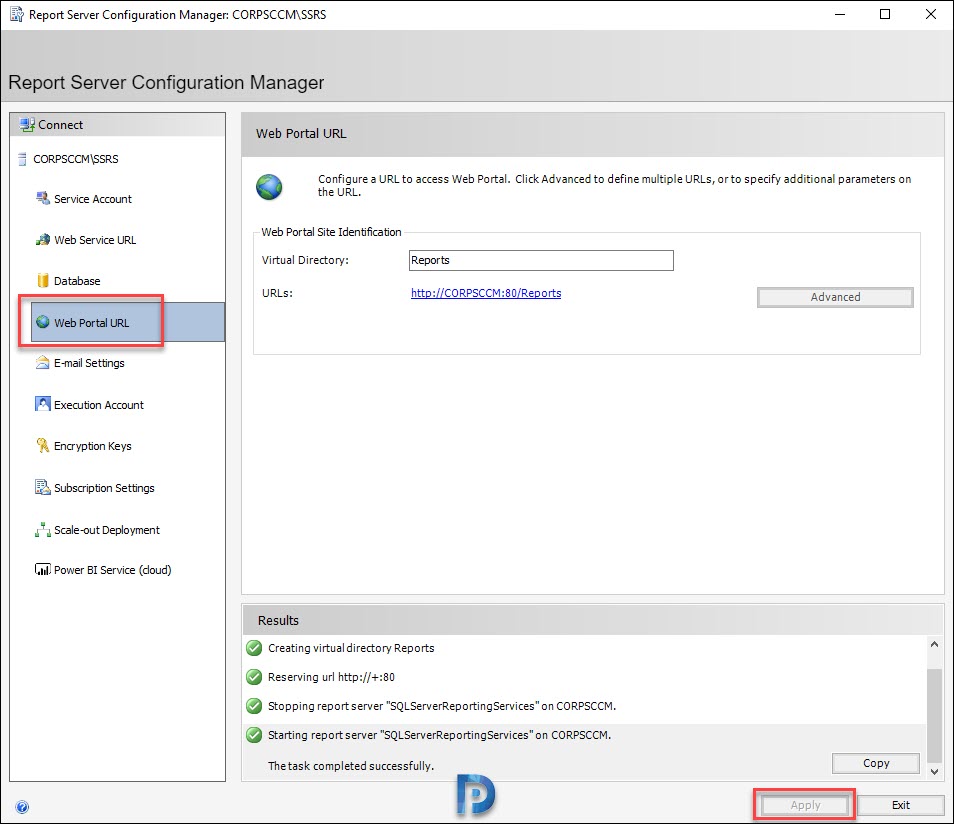Click the 'Reserving url http://+:80' result line

(331, 677)
